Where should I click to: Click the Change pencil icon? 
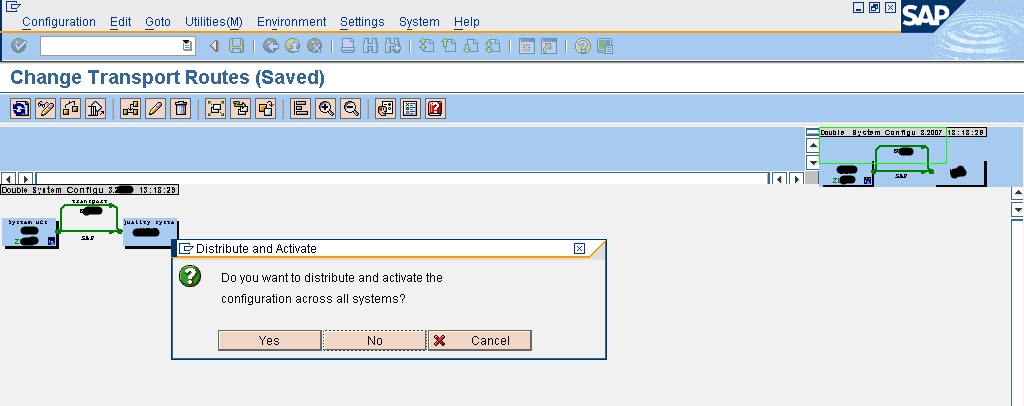[x=155, y=108]
